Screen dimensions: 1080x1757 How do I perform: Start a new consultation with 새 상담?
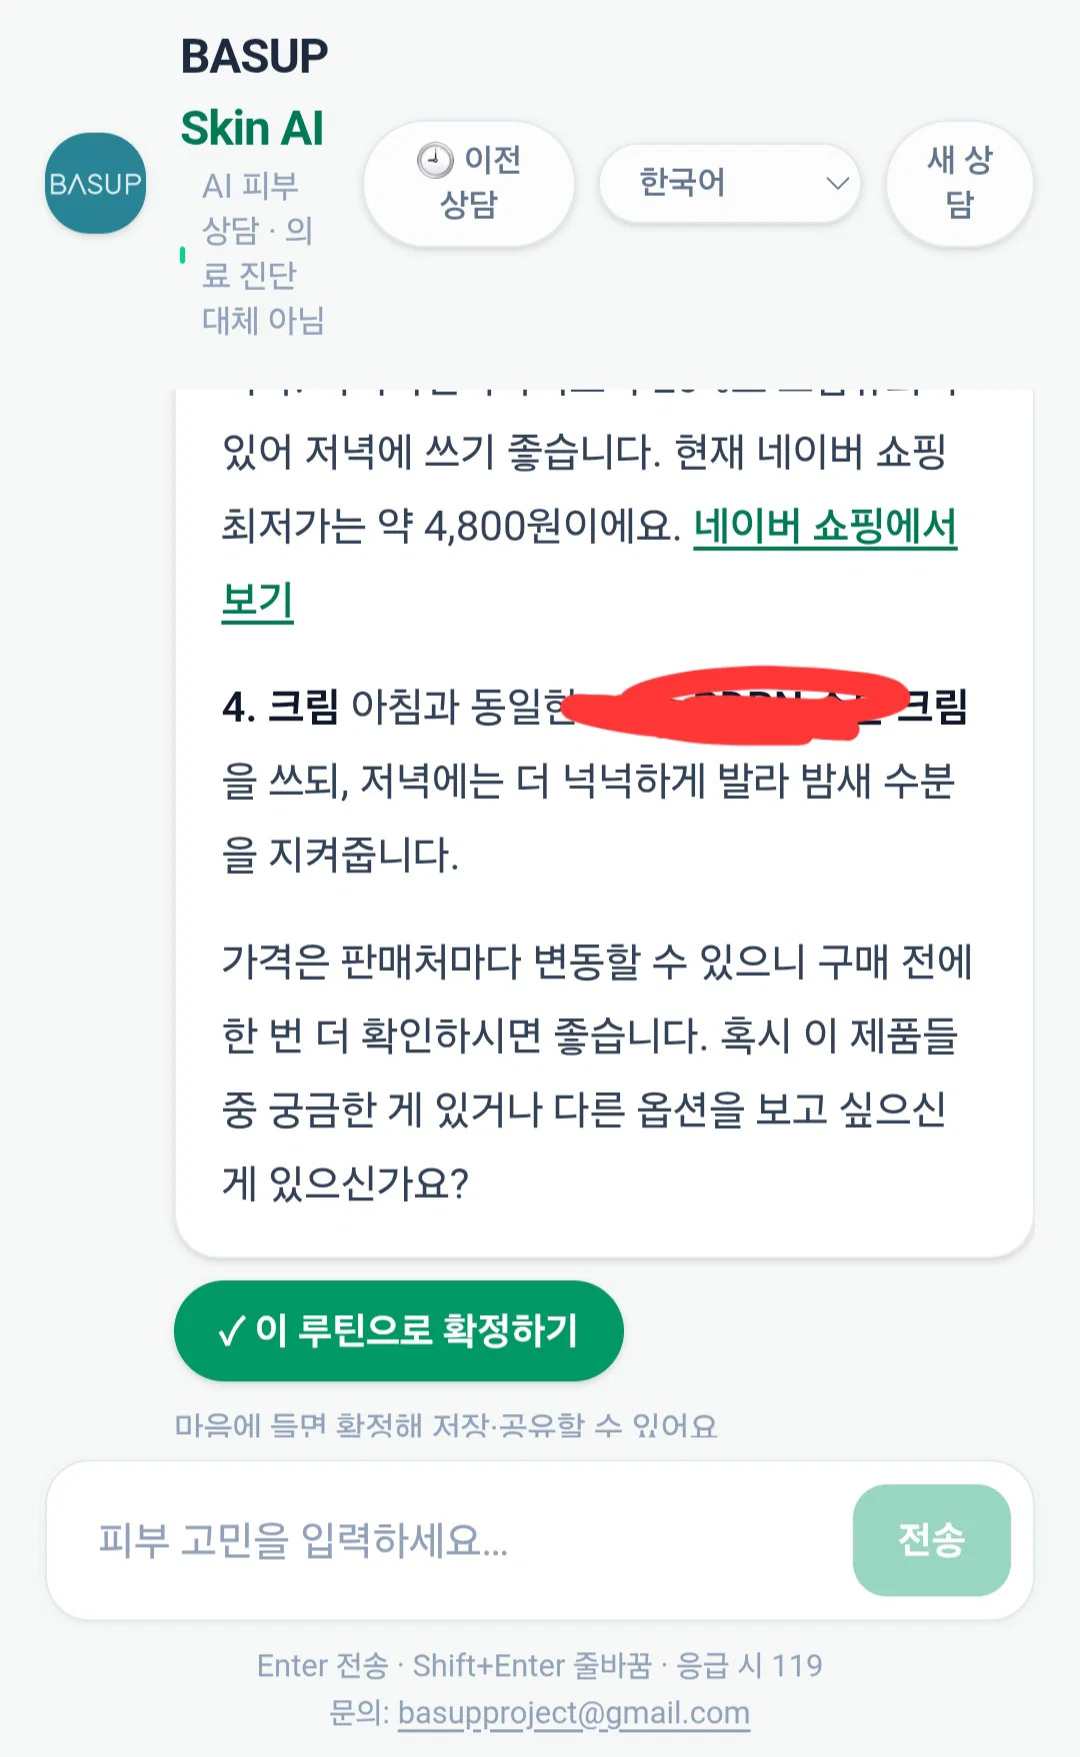click(959, 183)
